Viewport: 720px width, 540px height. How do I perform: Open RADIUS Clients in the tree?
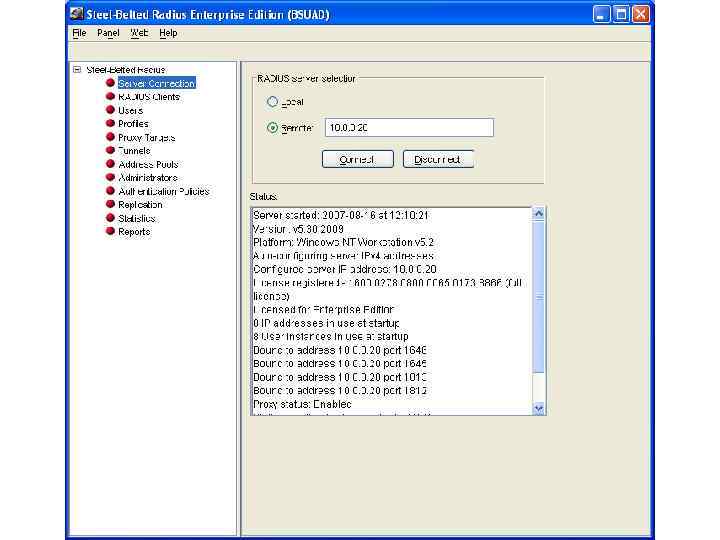click(x=149, y=97)
